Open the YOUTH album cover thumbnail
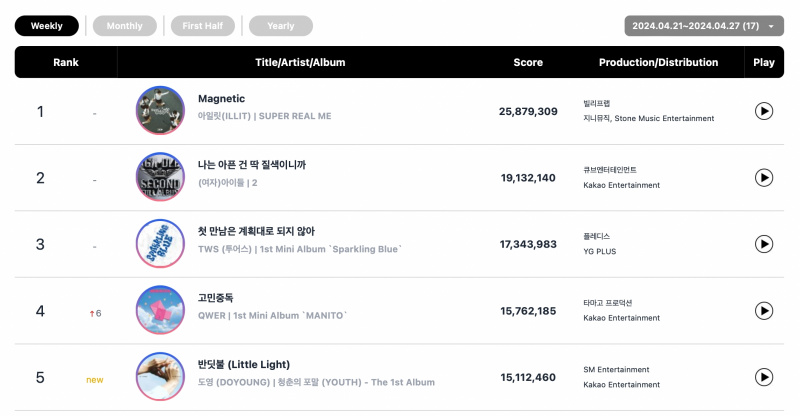 [x=160, y=376]
